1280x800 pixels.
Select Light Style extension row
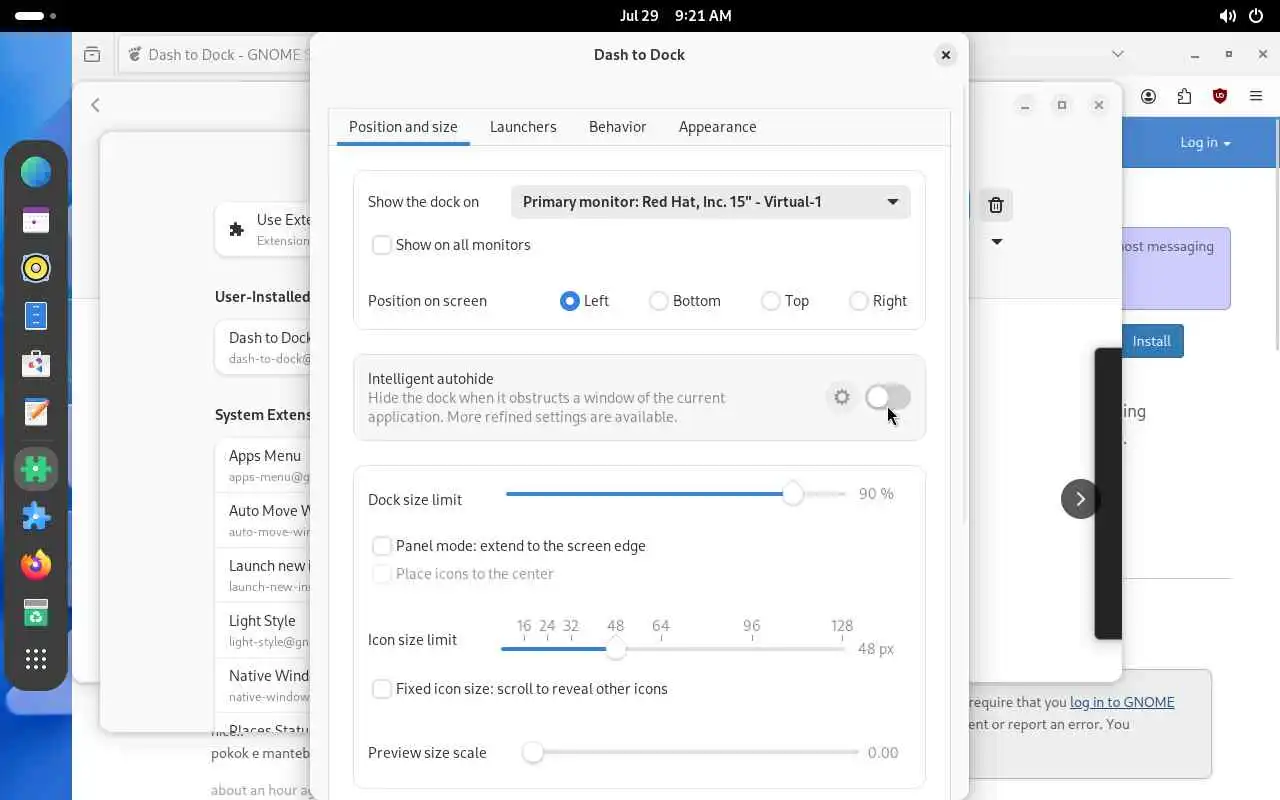(263, 630)
